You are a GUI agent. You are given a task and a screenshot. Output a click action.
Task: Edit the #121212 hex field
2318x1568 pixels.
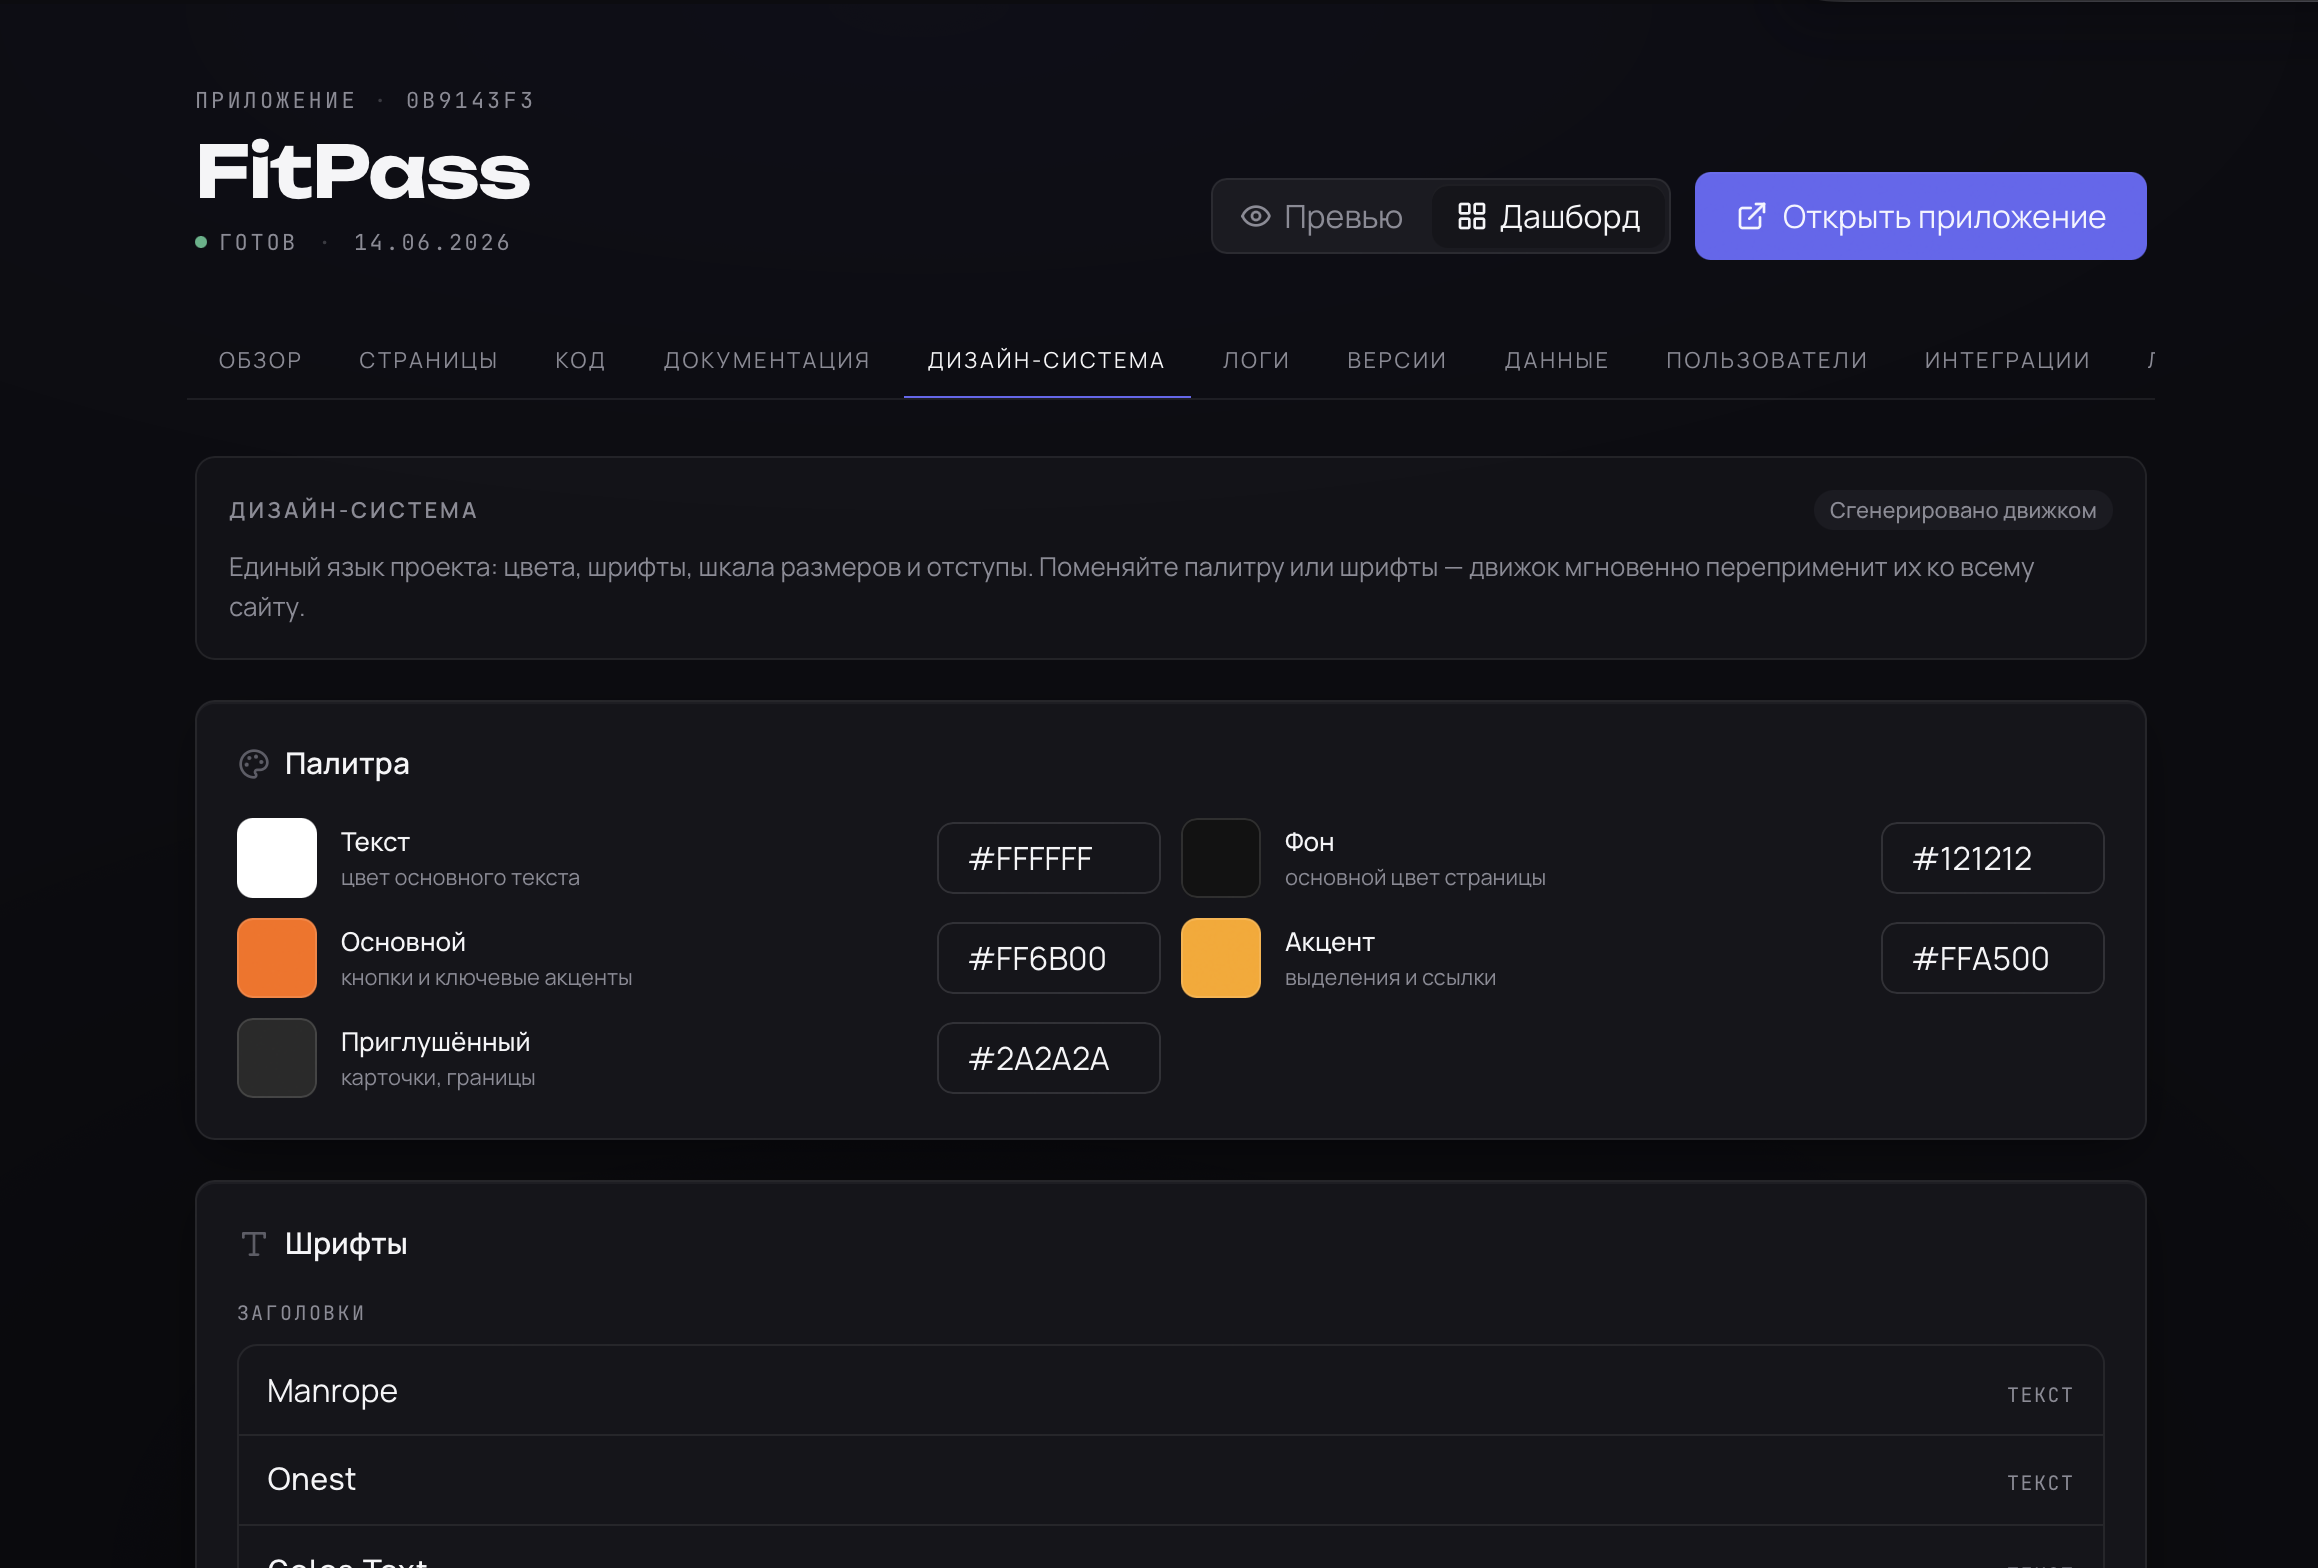(x=1993, y=858)
